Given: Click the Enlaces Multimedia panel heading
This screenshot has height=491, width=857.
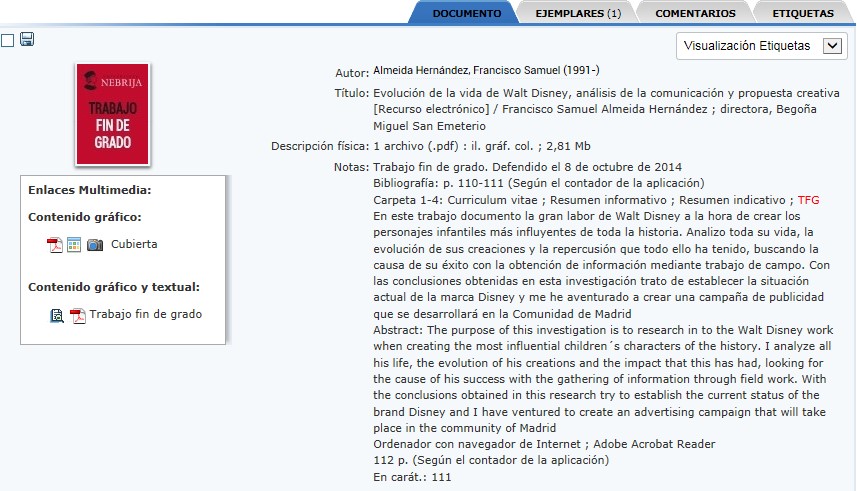Looking at the screenshot, I should coord(89,189).
